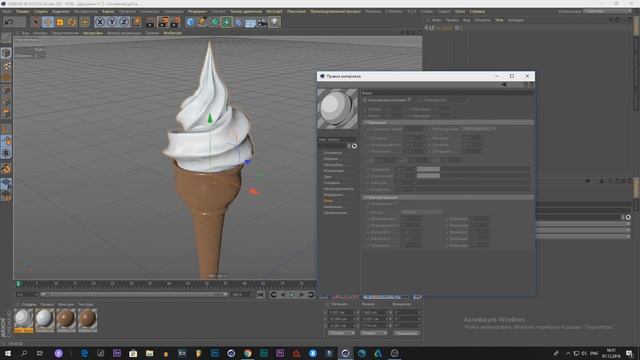This screenshot has height=360, width=640.
Task: Select the first sketch material thumbnail
Action: click(23, 320)
